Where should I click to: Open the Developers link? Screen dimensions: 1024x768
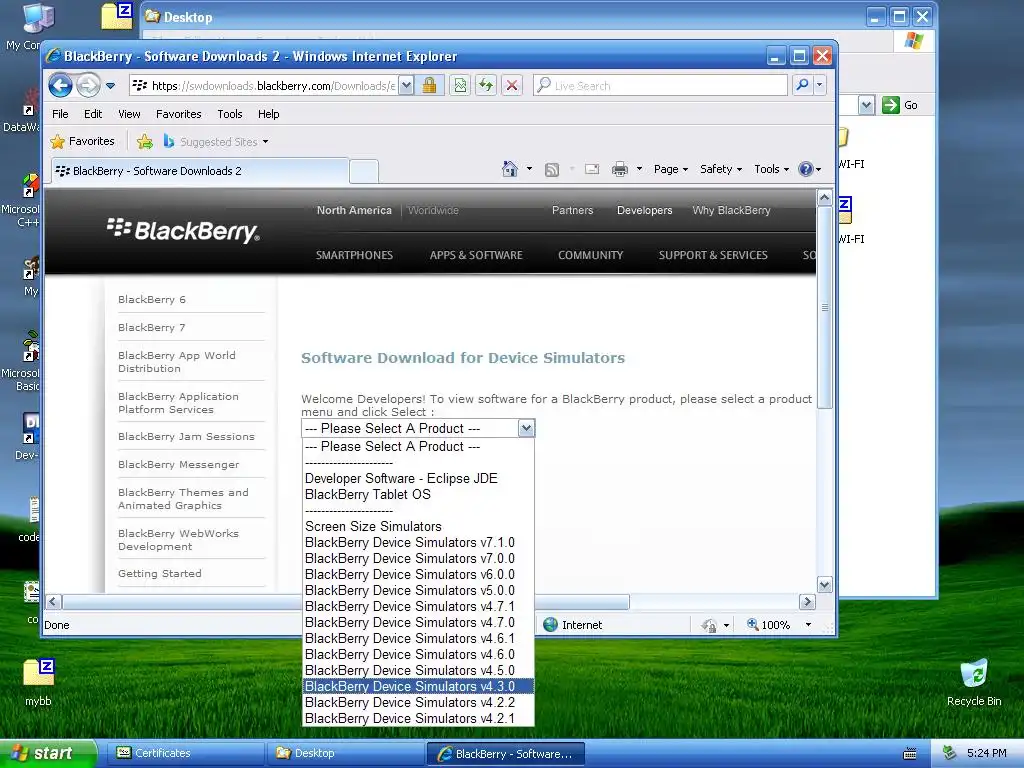click(x=645, y=210)
